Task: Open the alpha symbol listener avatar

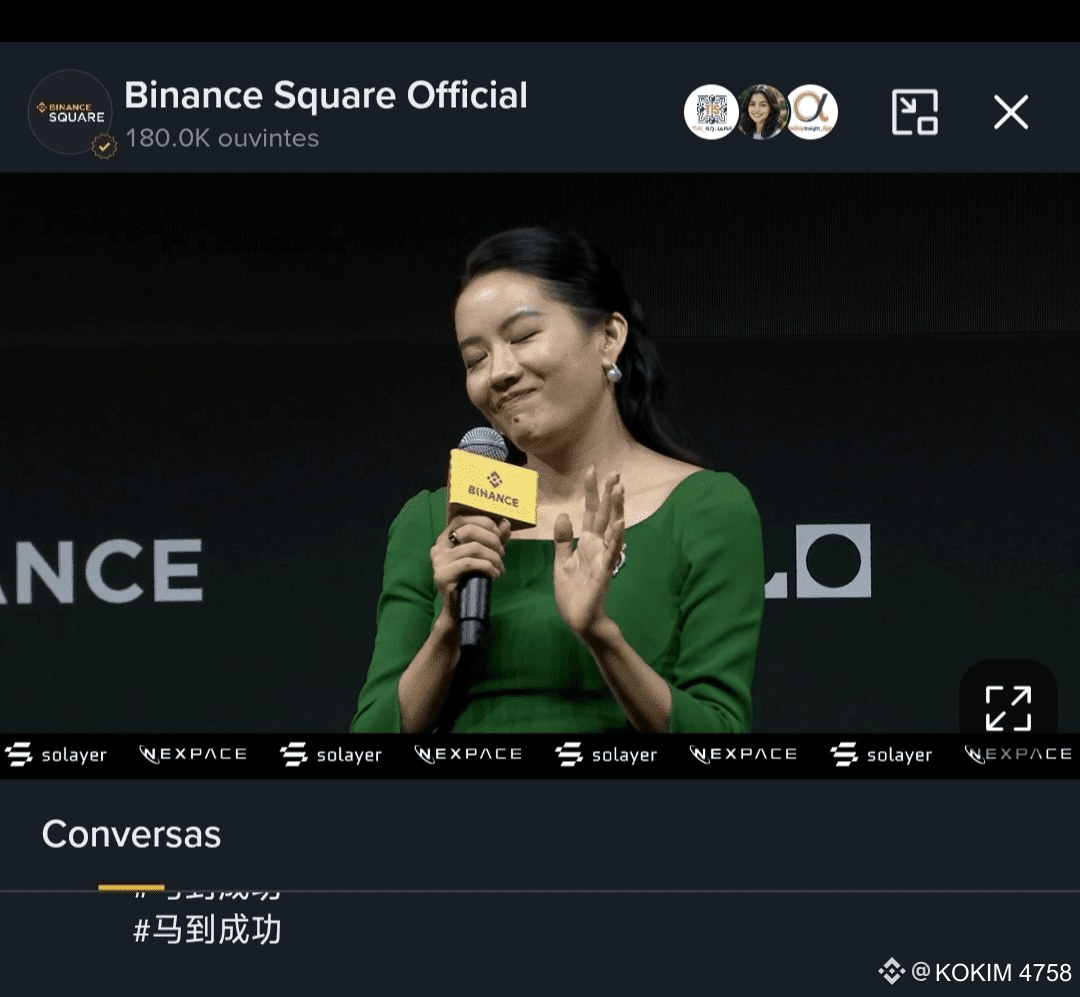Action: pyautogui.click(x=812, y=112)
